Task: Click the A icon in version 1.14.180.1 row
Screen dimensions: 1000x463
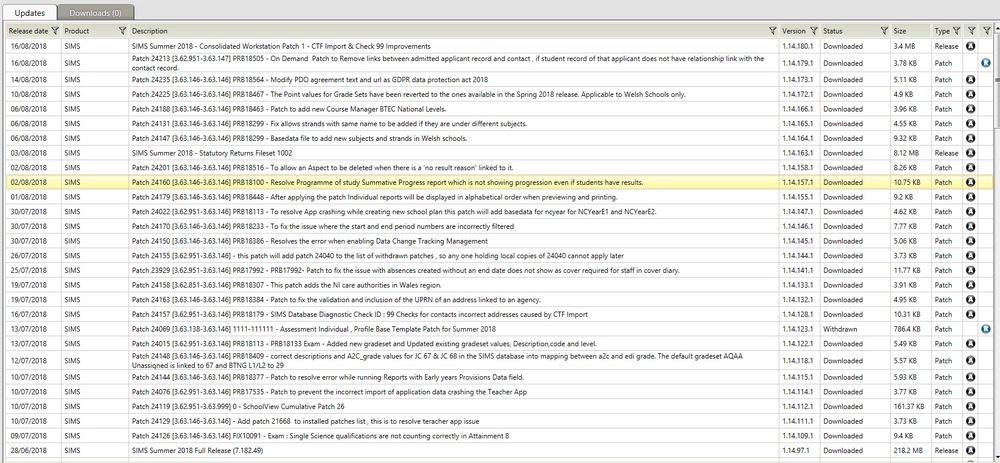Action: point(971,46)
